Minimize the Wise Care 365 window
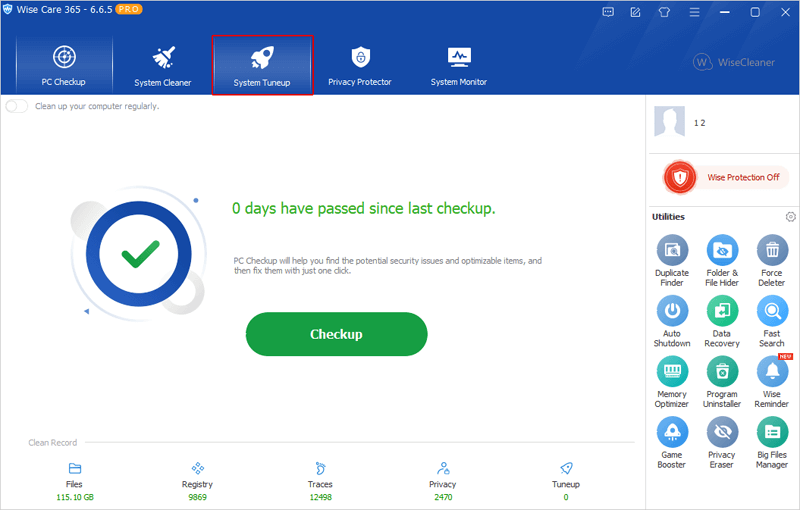Viewport: 800px width, 510px height. [x=724, y=12]
